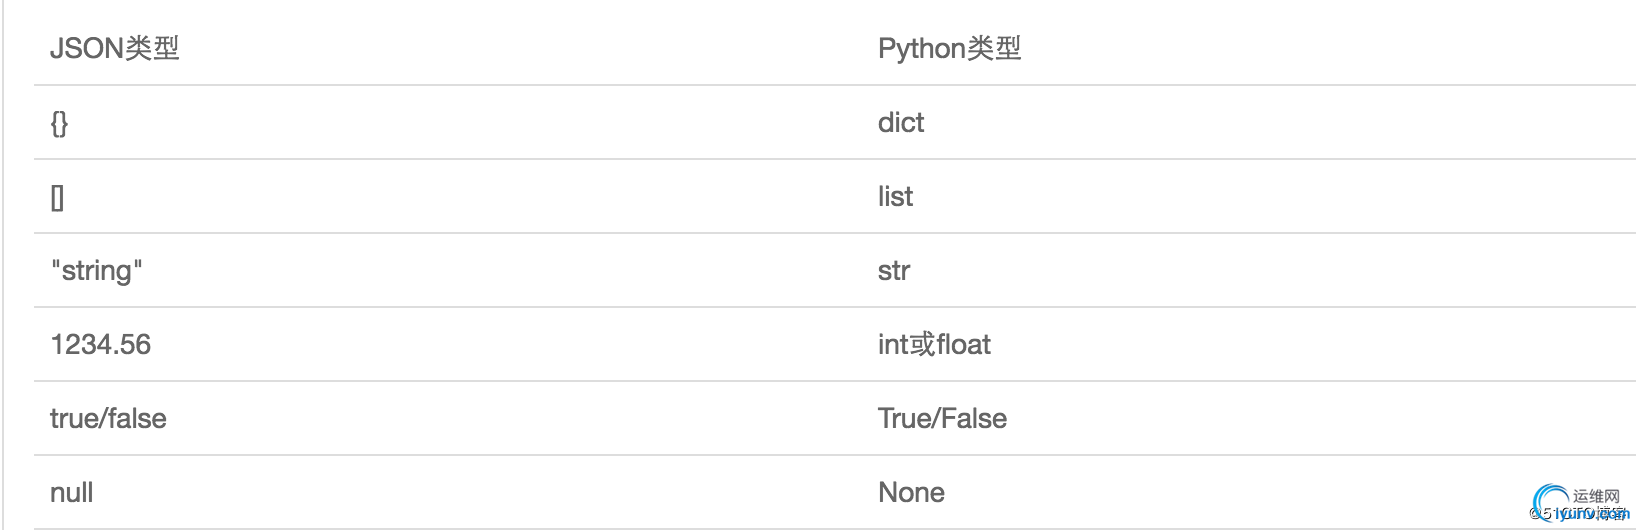Image resolution: width=1636 pixels, height=530 pixels.
Task: Click the list table cell
Action: pyautogui.click(x=895, y=196)
